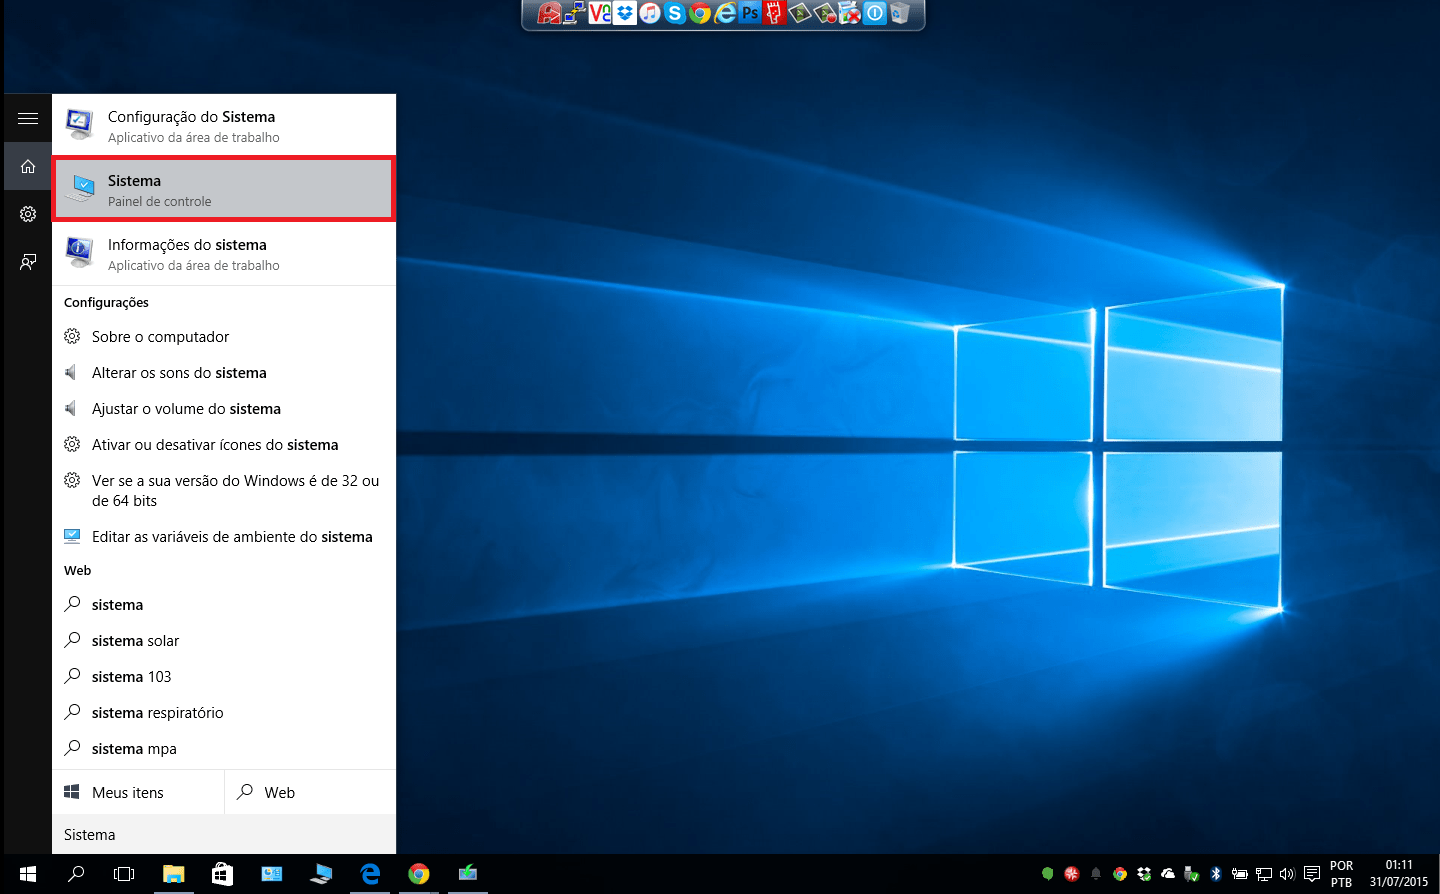Open Chrome from the taskbar

419,874
